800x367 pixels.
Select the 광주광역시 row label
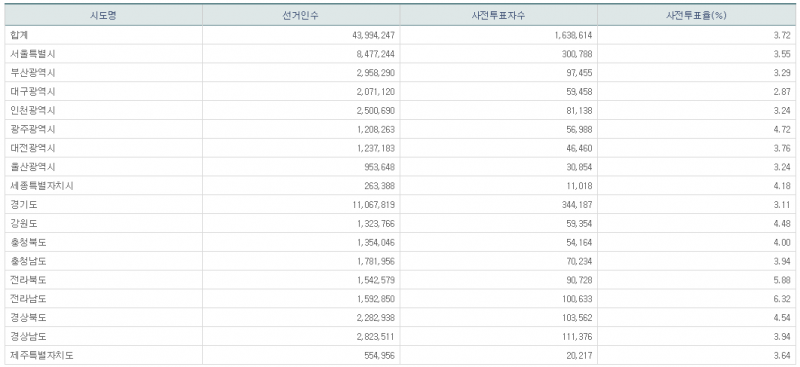click(33, 130)
